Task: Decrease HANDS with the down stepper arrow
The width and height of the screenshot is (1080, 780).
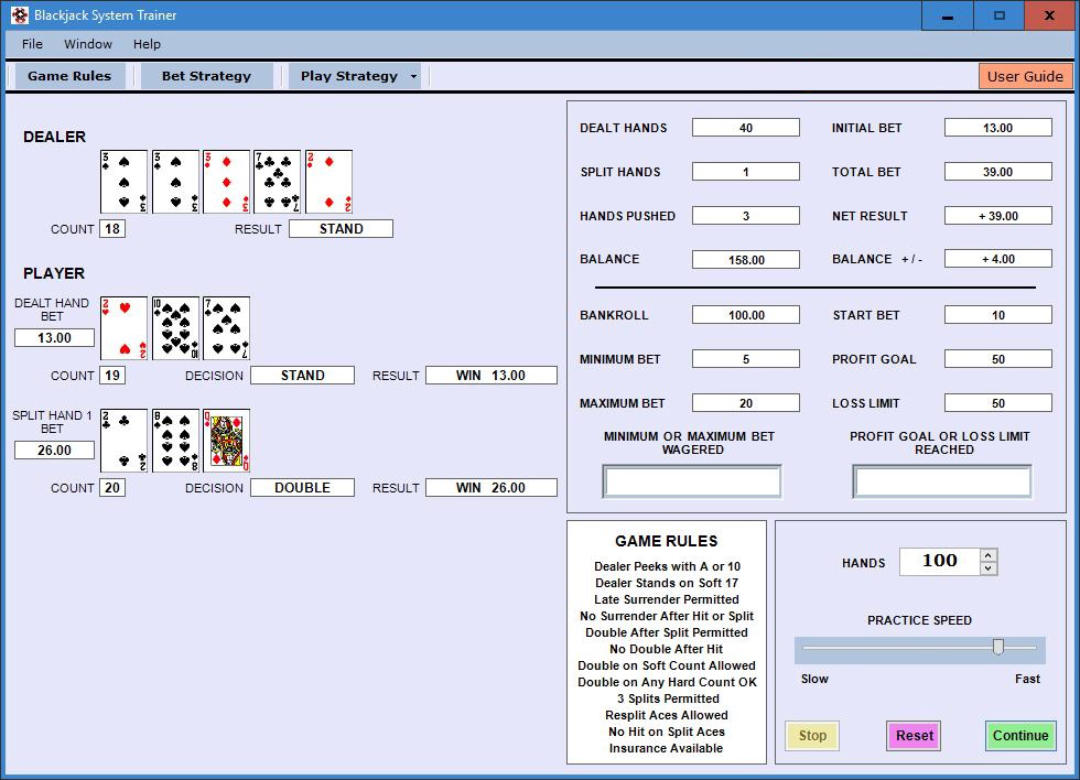Action: [x=988, y=568]
